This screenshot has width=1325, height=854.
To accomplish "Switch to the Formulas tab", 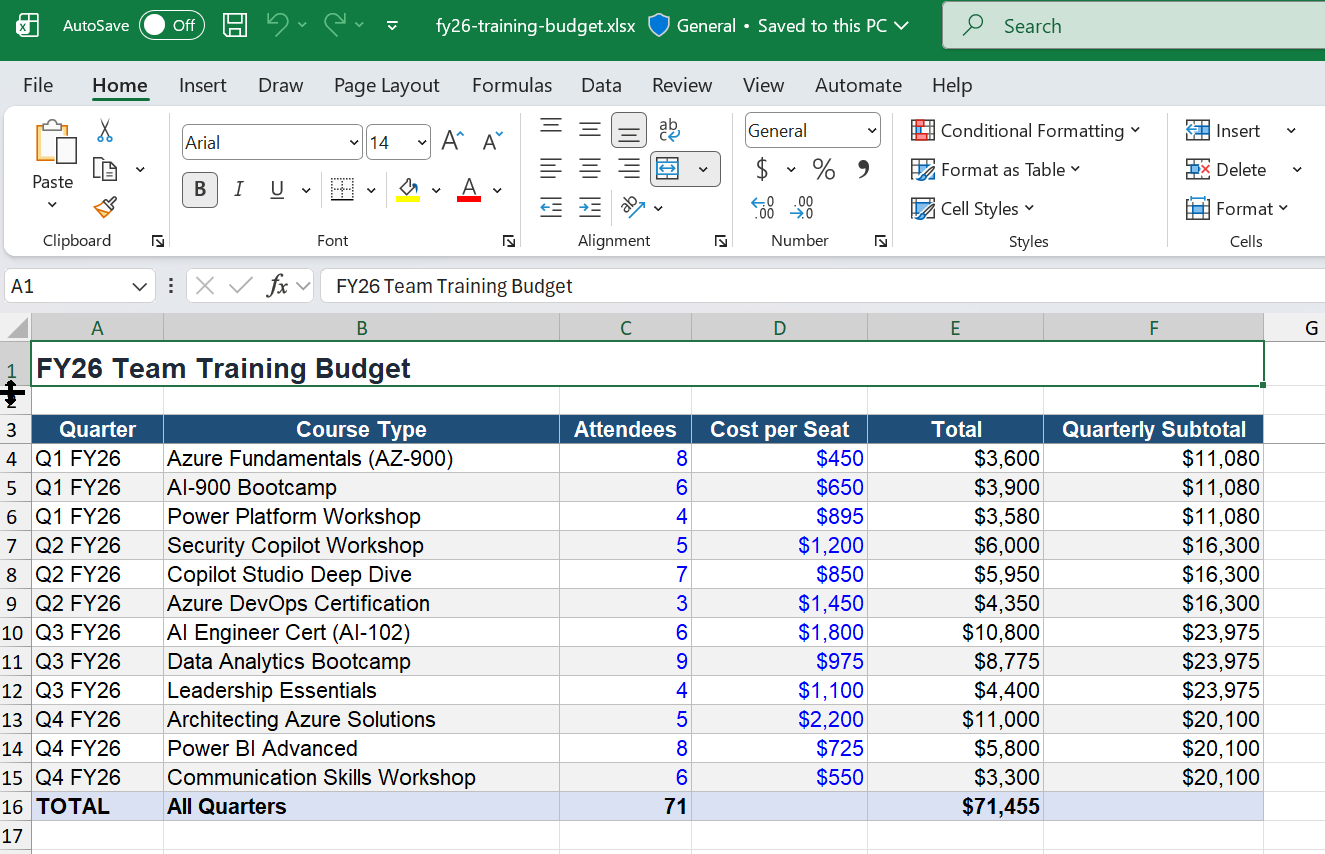I will click(x=512, y=85).
